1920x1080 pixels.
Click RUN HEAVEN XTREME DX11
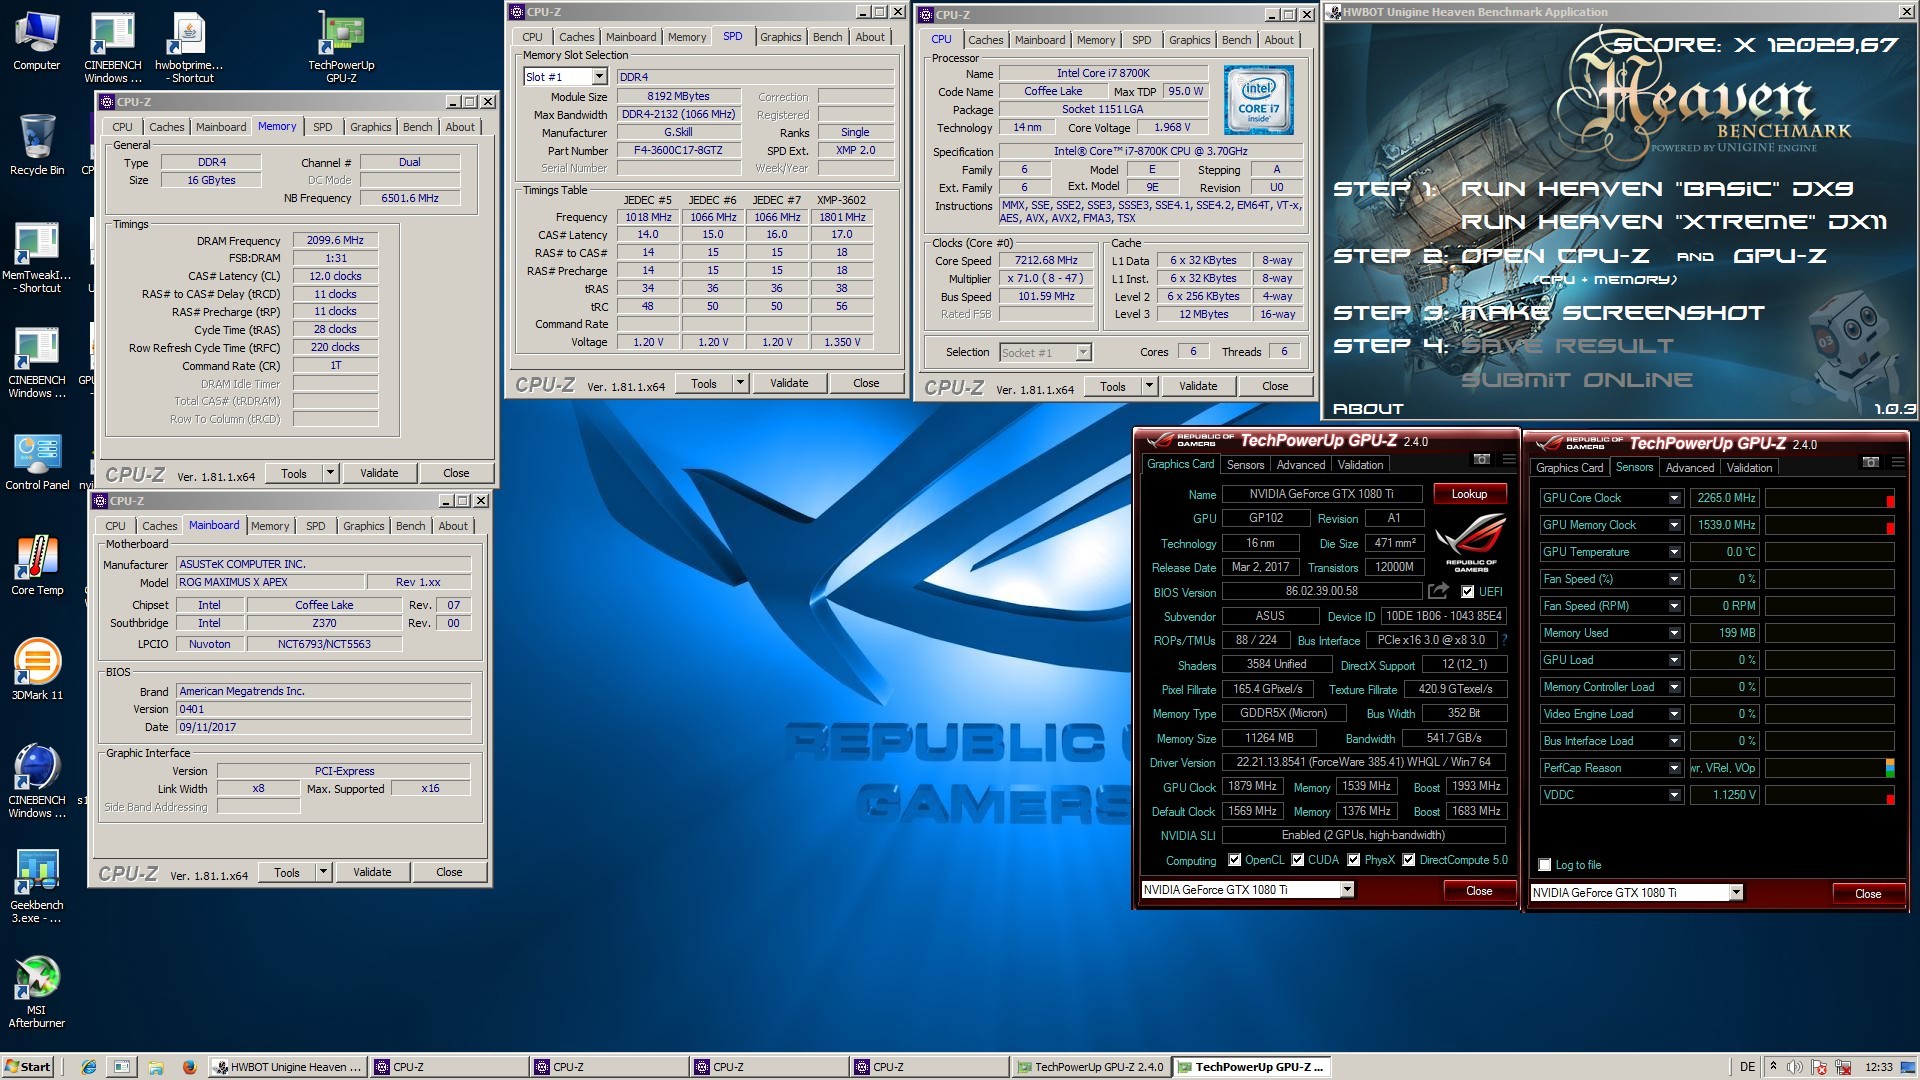[x=1673, y=222]
